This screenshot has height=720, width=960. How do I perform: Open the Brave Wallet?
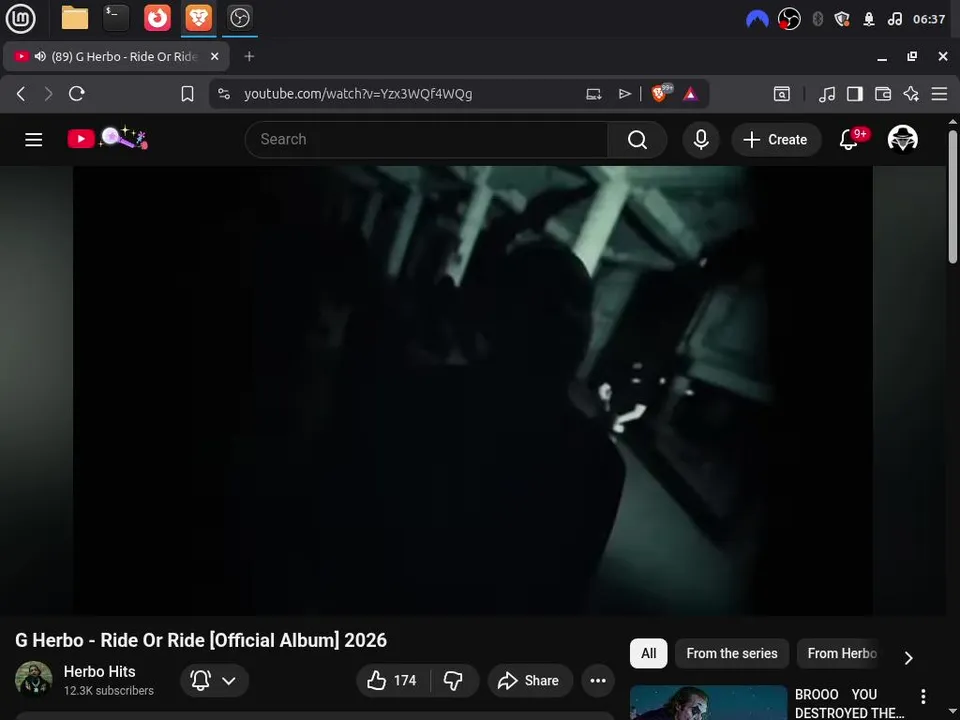click(883, 94)
